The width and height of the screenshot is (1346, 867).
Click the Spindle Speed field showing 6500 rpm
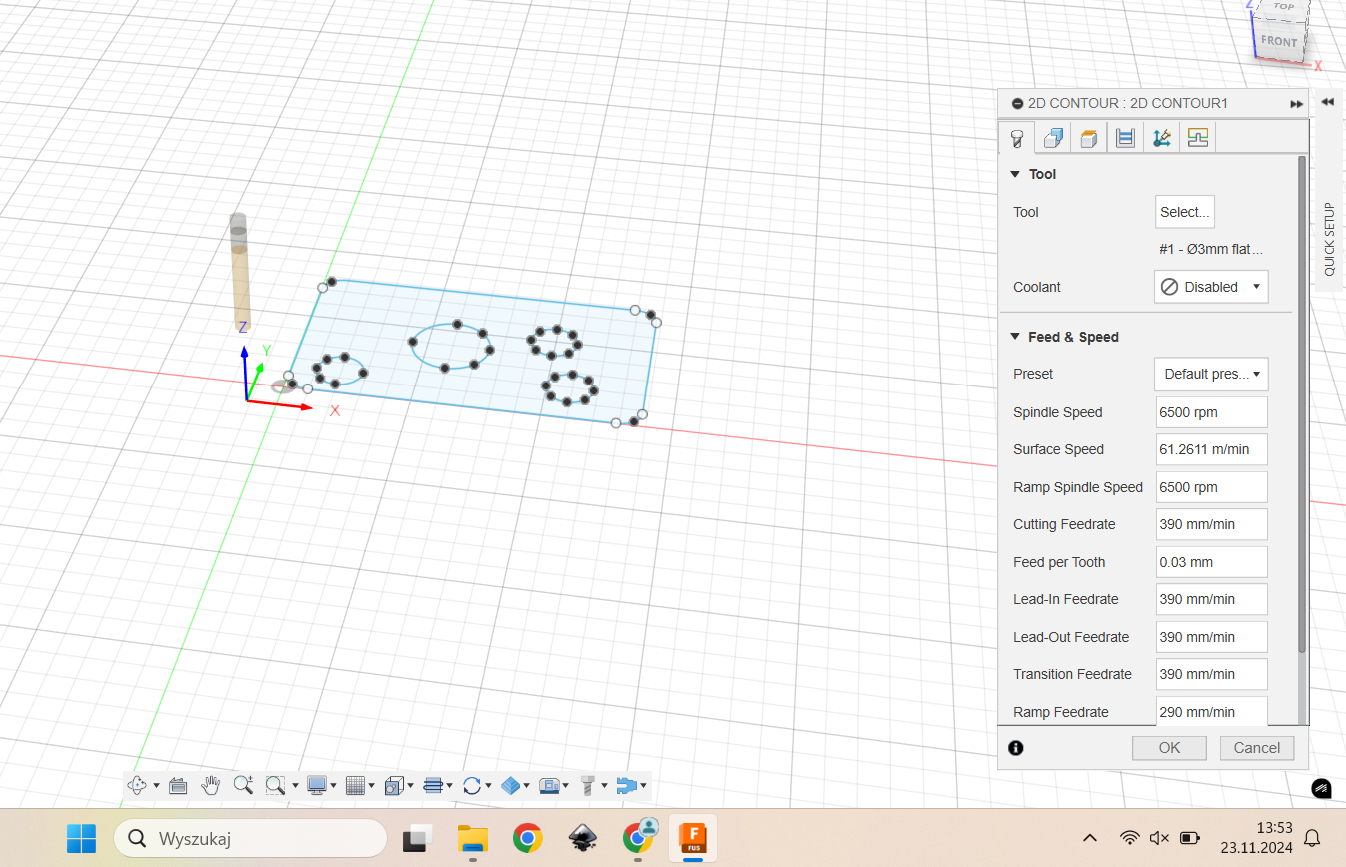click(1211, 412)
